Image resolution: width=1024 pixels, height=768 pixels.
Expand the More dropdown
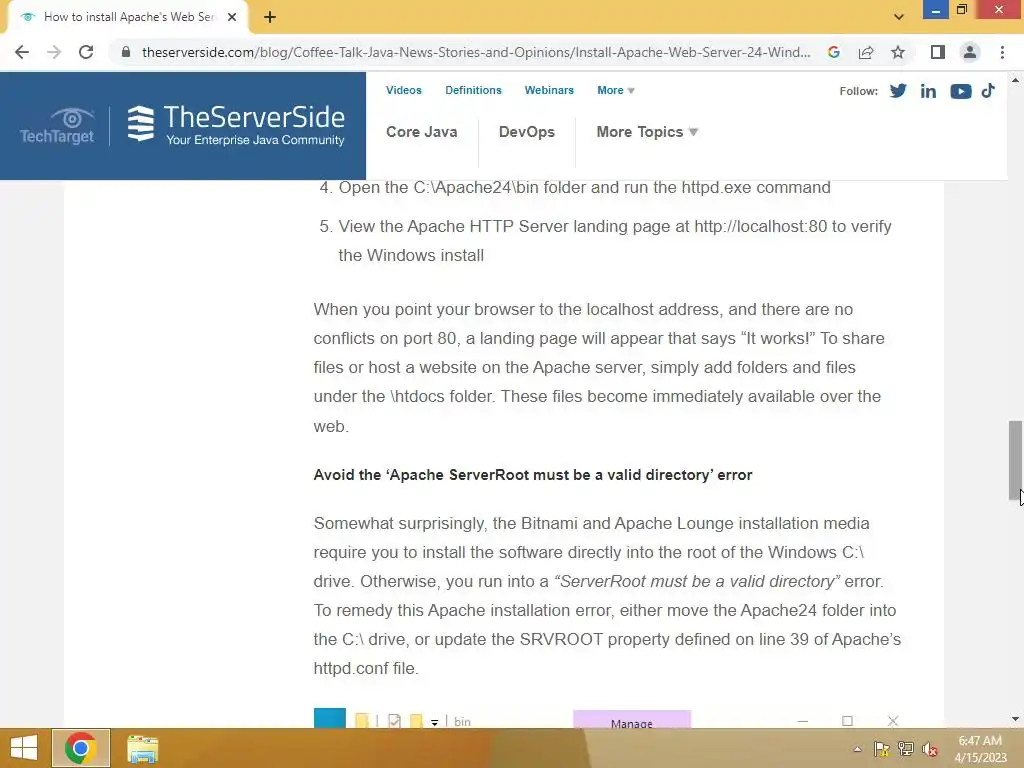(x=616, y=90)
